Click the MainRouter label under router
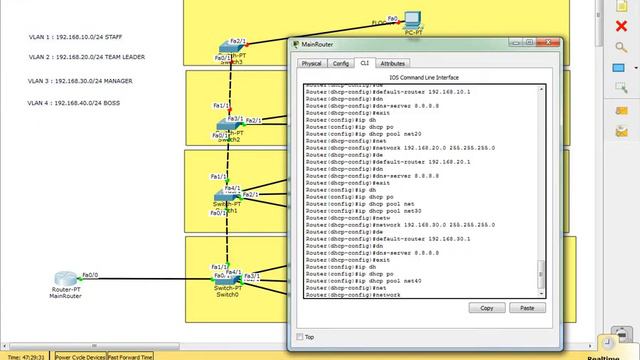The height and width of the screenshot is (360, 640). (x=65, y=296)
